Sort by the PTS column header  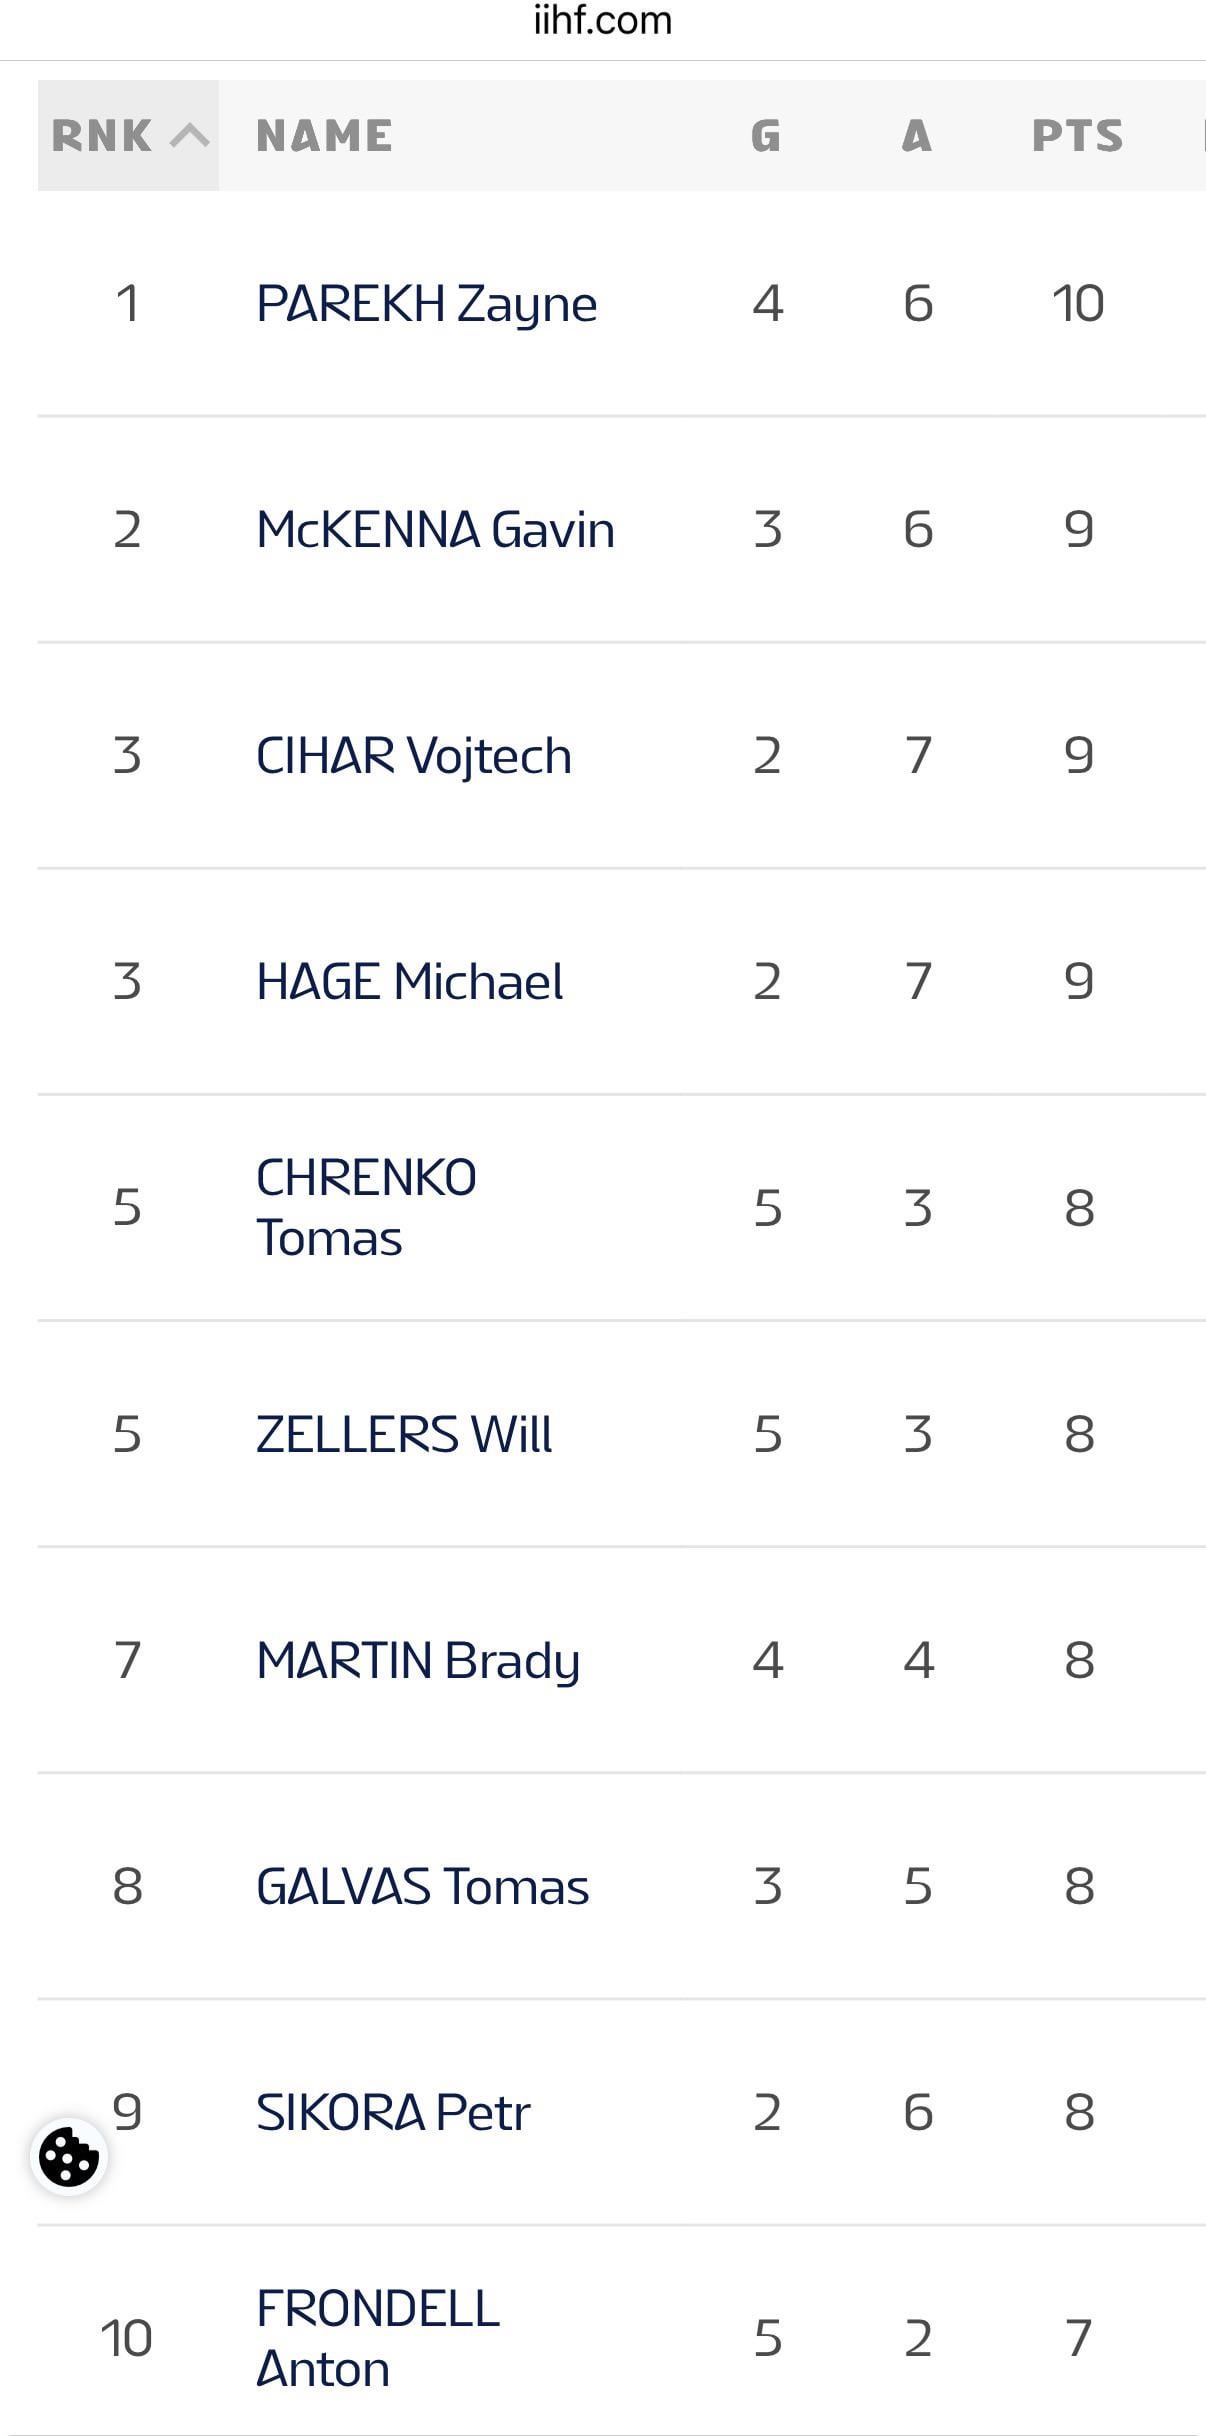(x=1077, y=135)
